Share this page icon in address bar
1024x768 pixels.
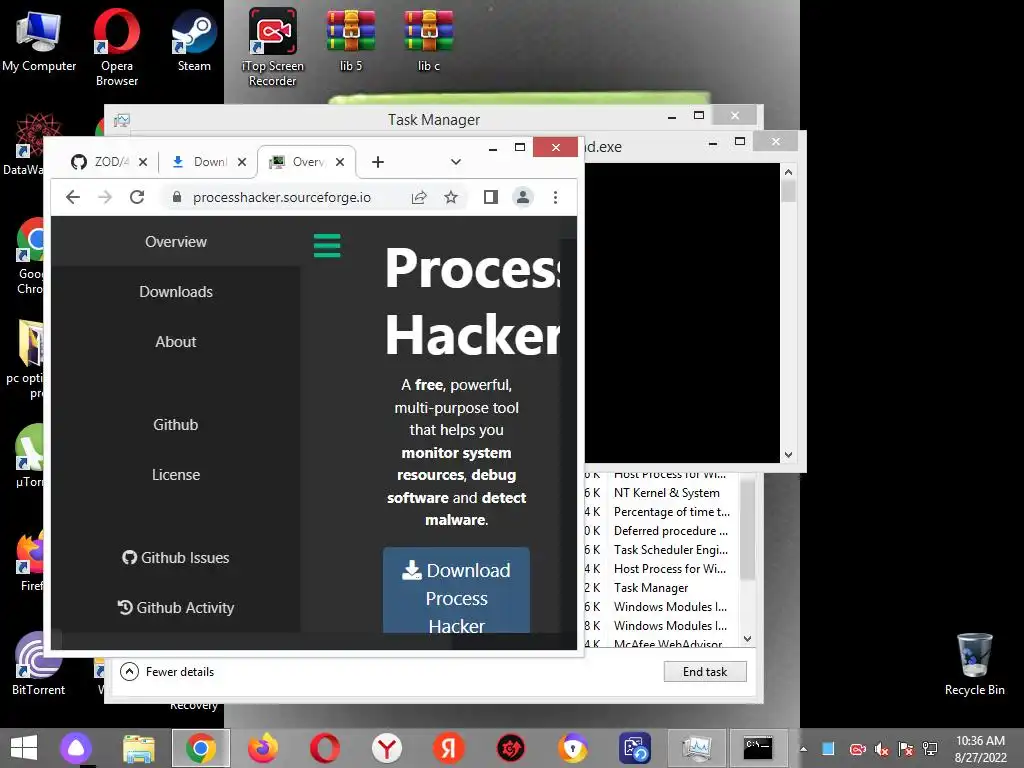click(419, 197)
